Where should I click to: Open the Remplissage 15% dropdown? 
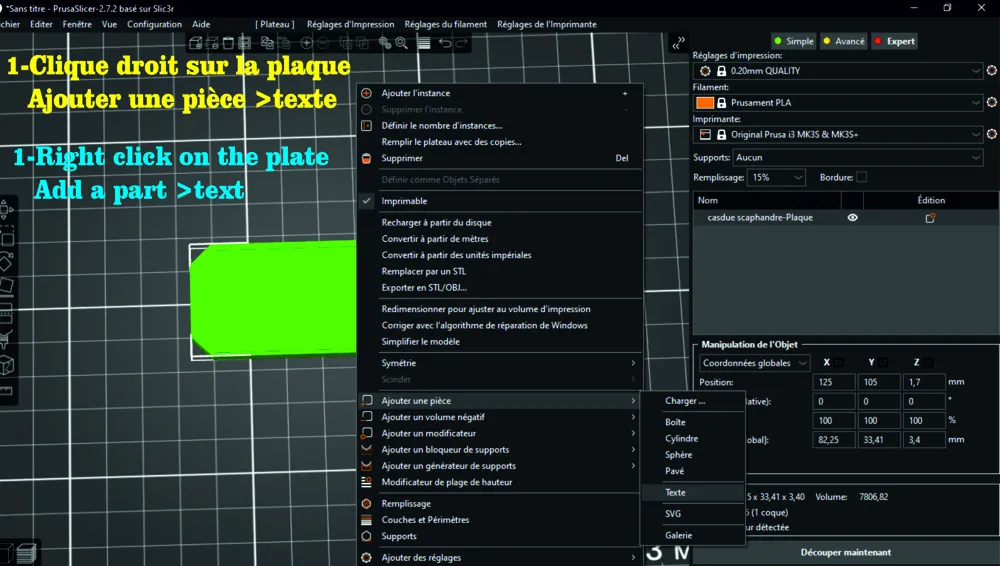point(776,177)
